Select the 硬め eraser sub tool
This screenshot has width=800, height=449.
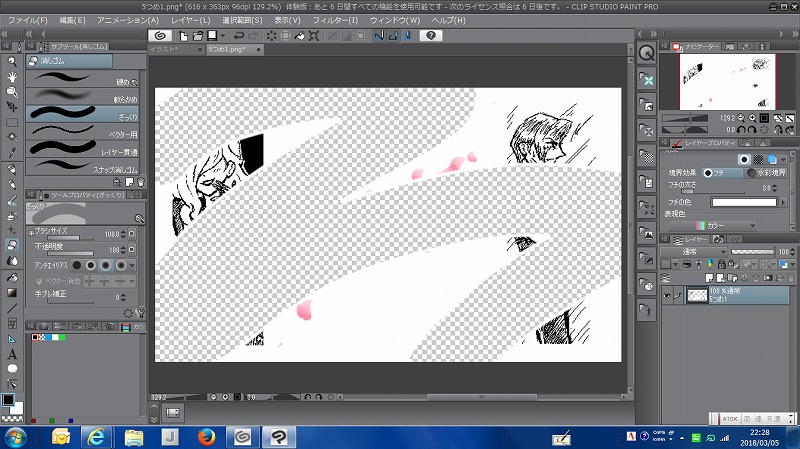coord(82,79)
